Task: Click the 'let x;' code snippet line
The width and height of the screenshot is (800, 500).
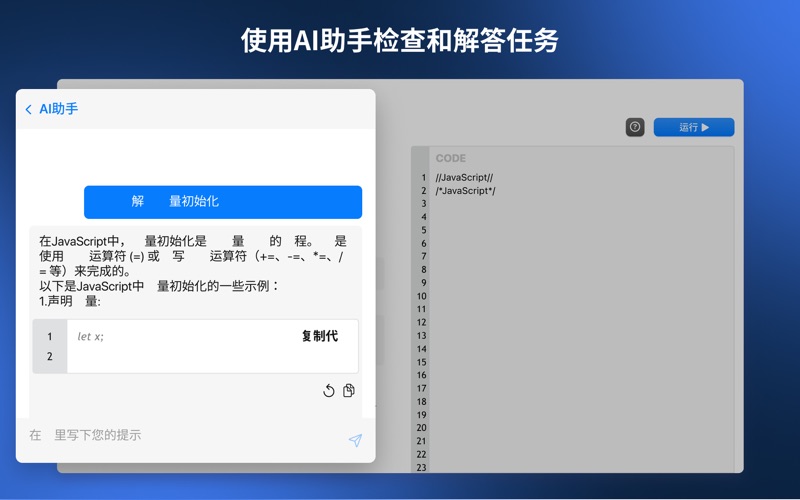Action: [x=90, y=336]
